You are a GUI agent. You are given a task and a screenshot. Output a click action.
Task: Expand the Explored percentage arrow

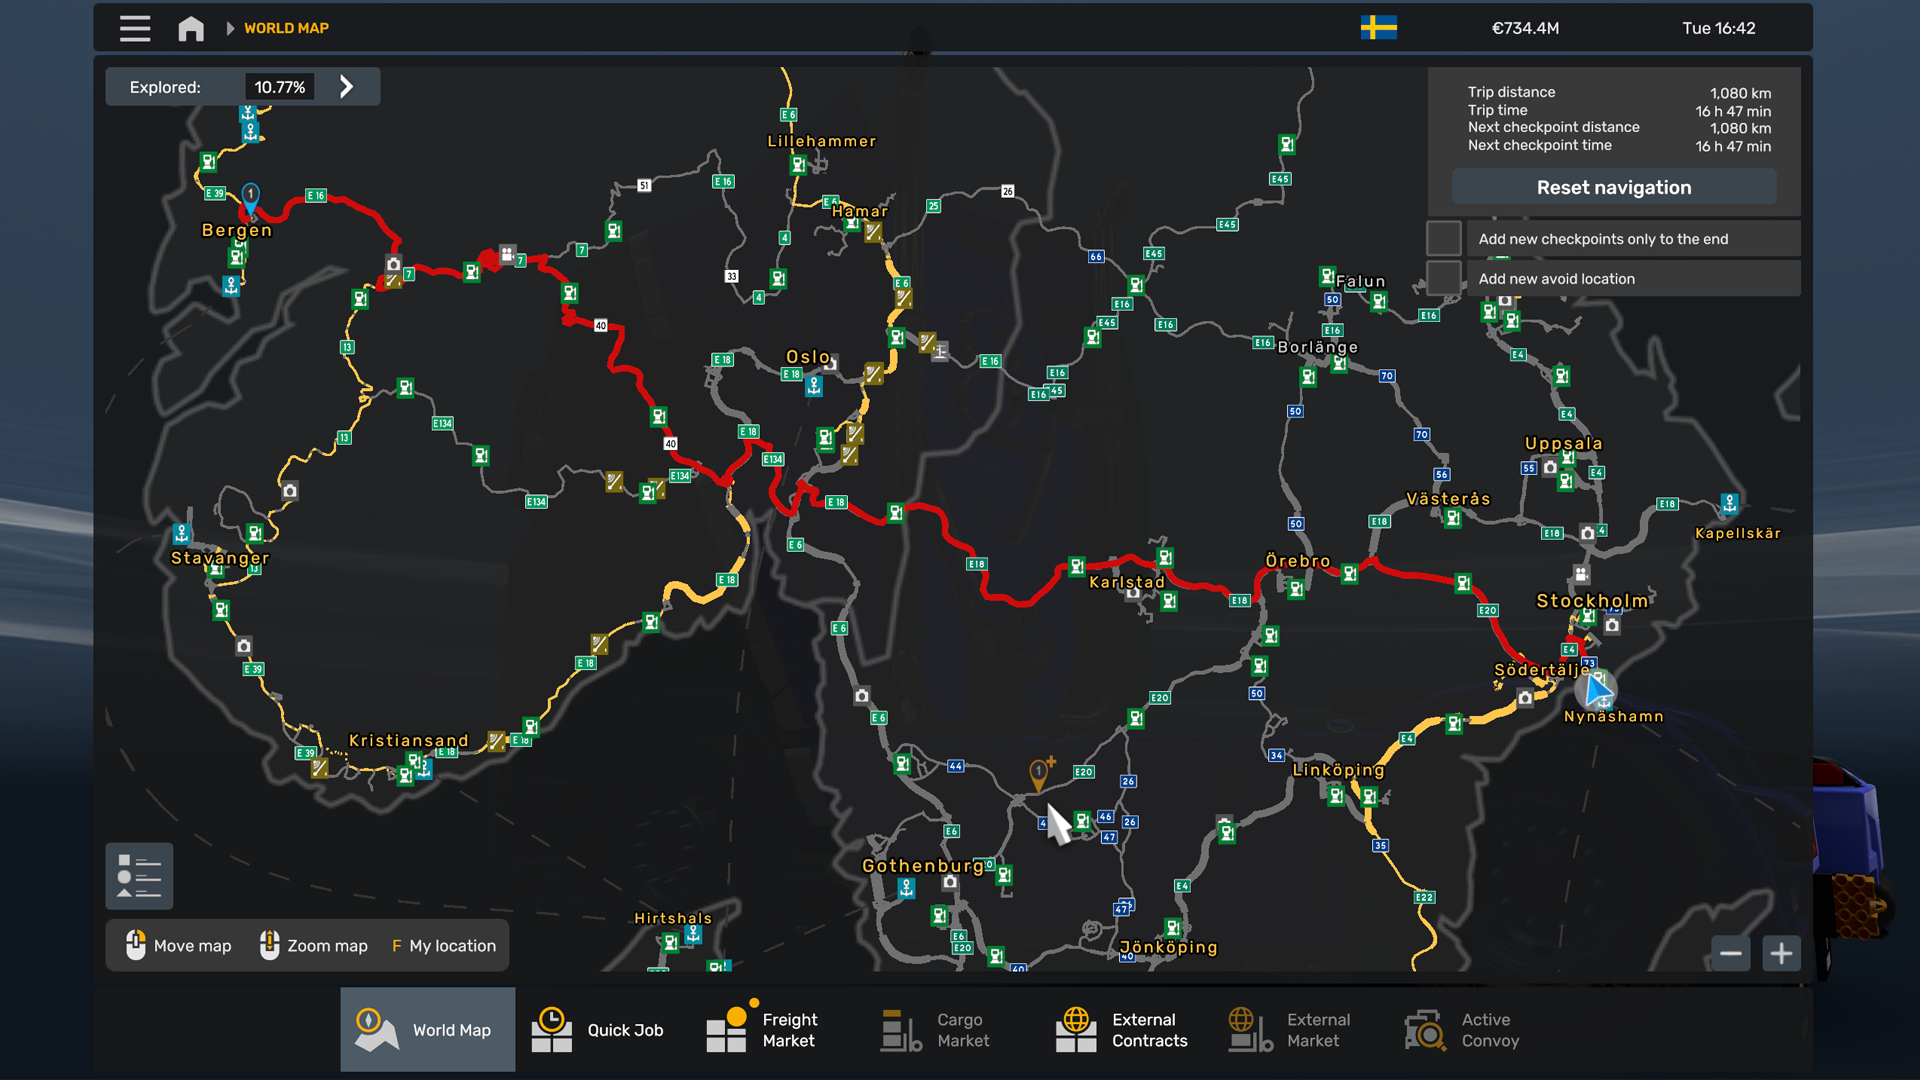pos(346,87)
